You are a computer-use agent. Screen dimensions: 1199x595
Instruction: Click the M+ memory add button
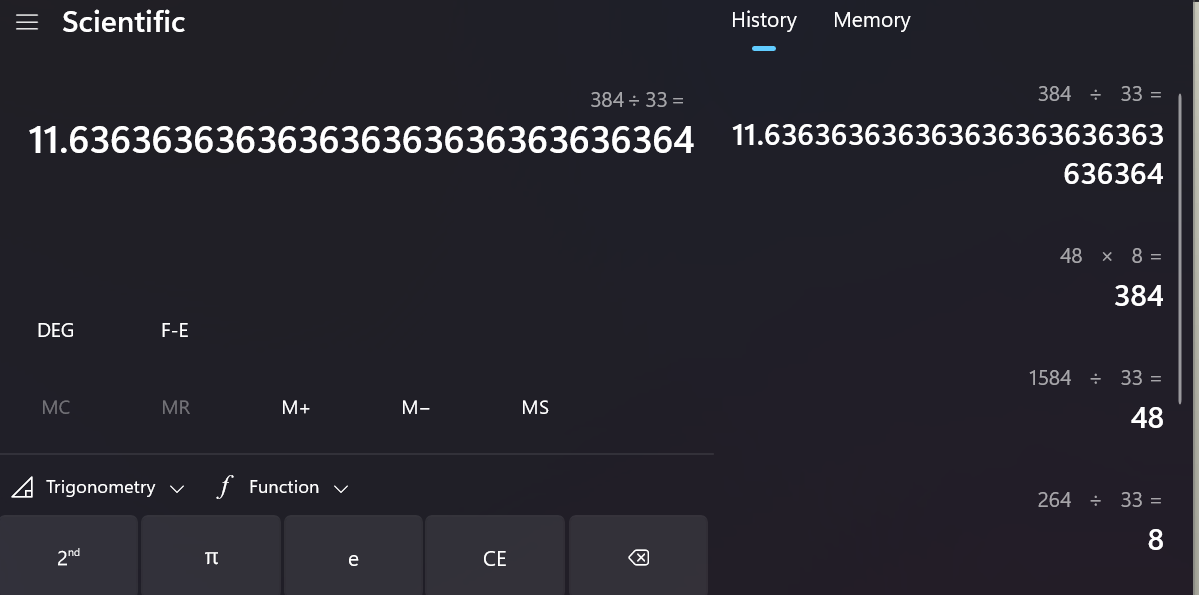point(296,408)
